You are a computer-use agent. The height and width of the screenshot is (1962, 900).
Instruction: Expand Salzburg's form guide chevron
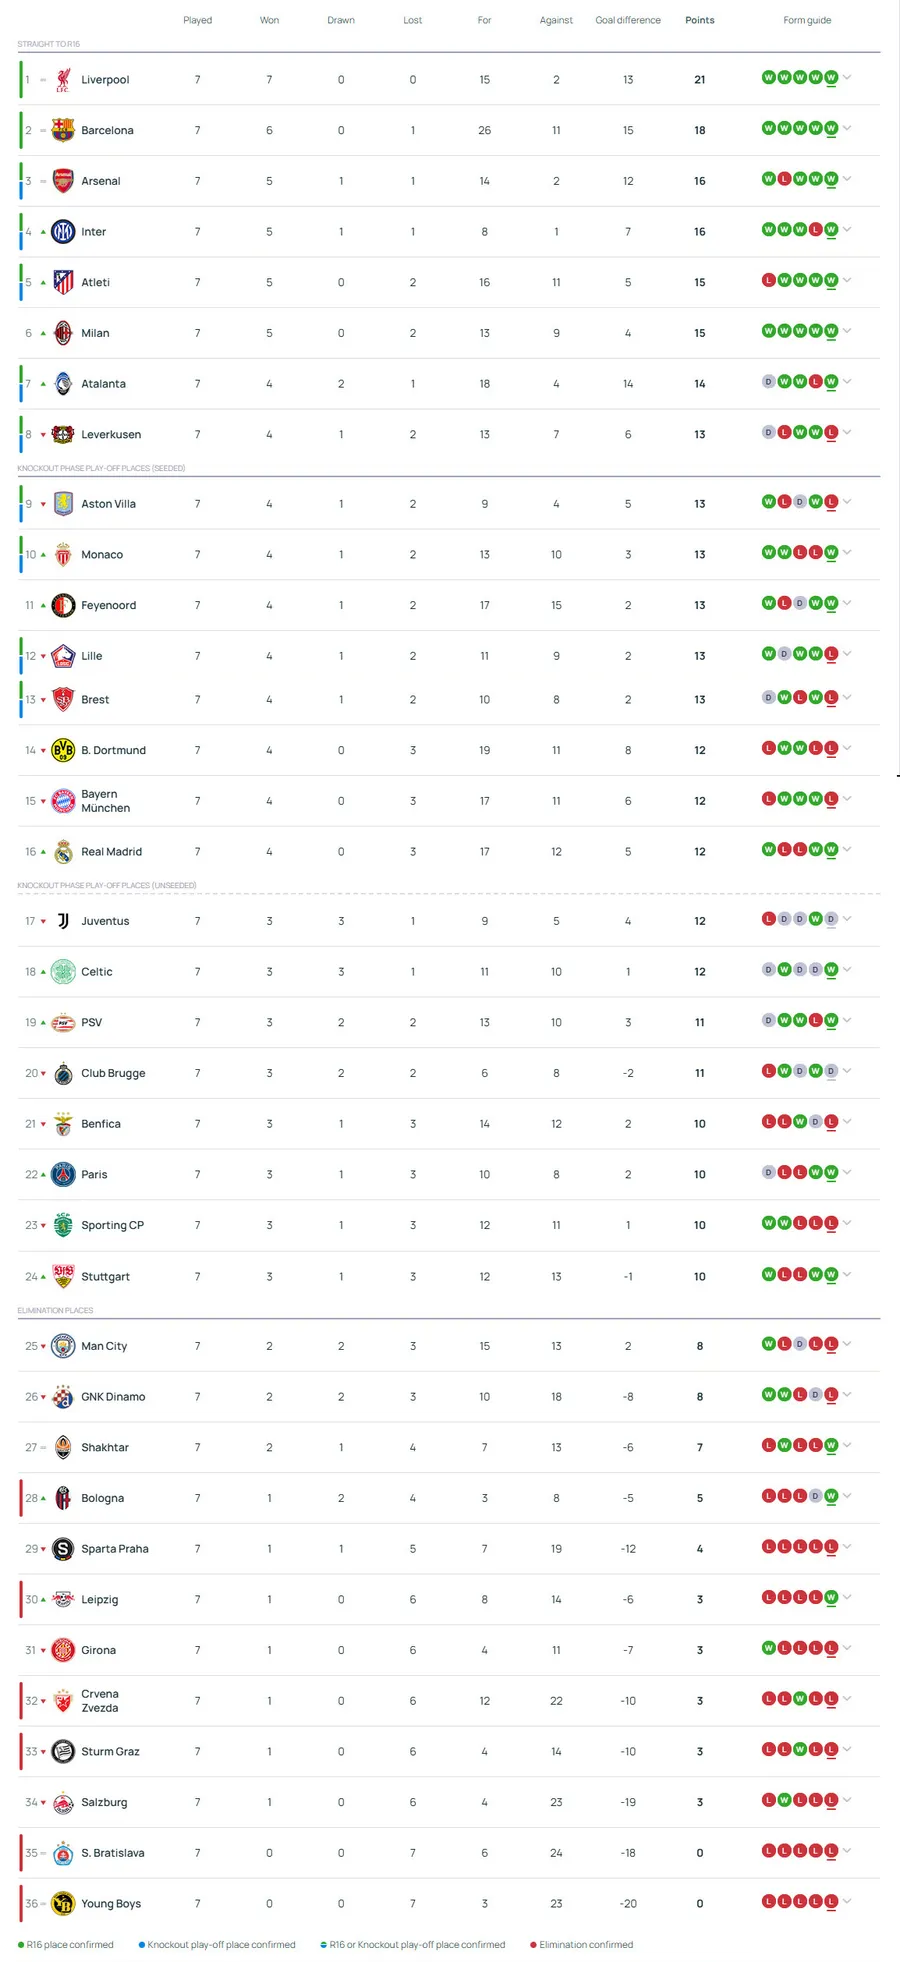pos(847,1800)
